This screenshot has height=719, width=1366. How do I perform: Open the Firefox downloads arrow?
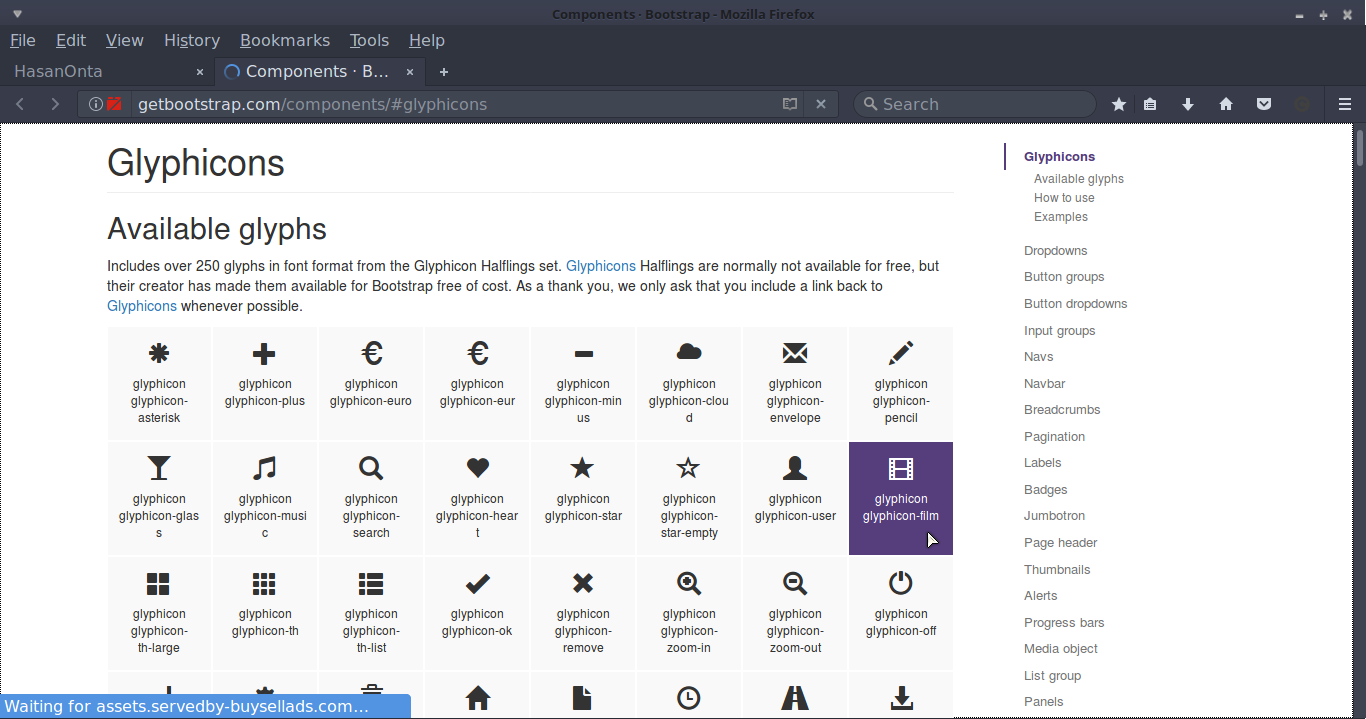pos(1188,104)
